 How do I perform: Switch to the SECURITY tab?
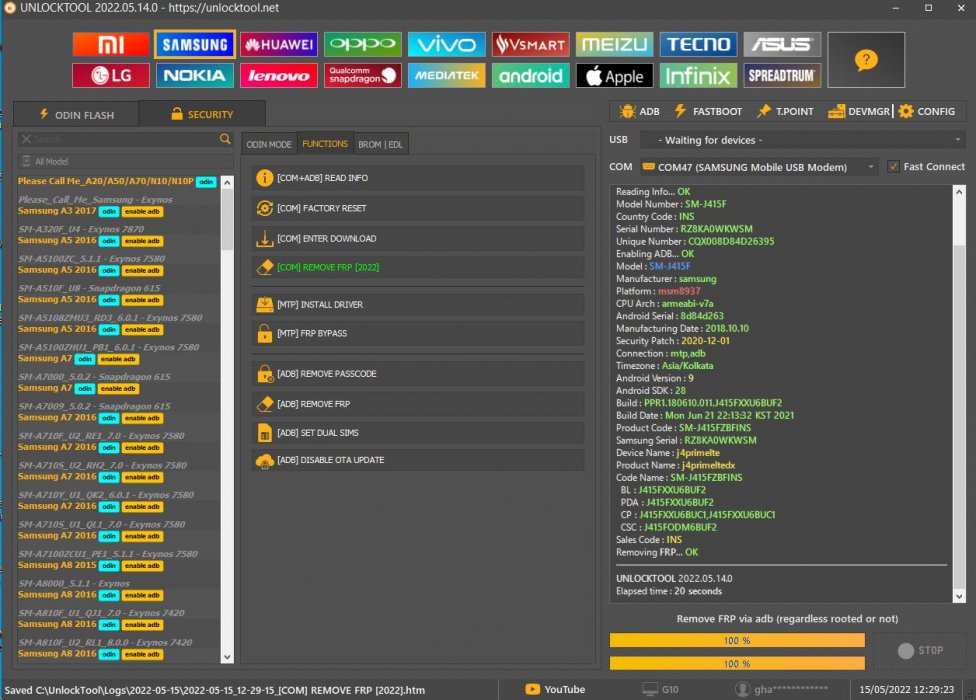tap(202, 114)
